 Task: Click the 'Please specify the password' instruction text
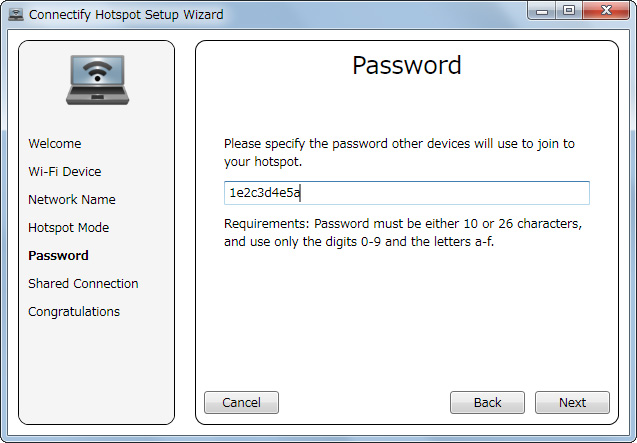point(399,152)
